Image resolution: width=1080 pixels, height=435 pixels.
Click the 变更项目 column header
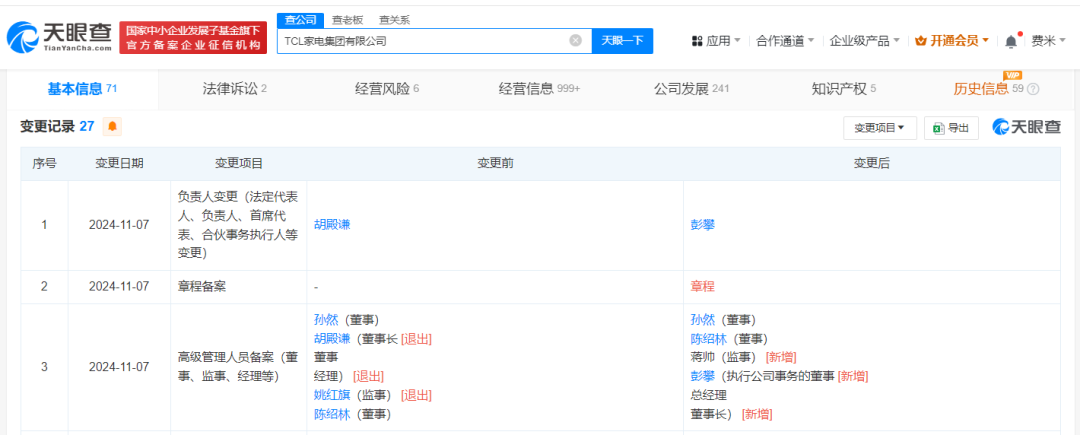coord(239,163)
